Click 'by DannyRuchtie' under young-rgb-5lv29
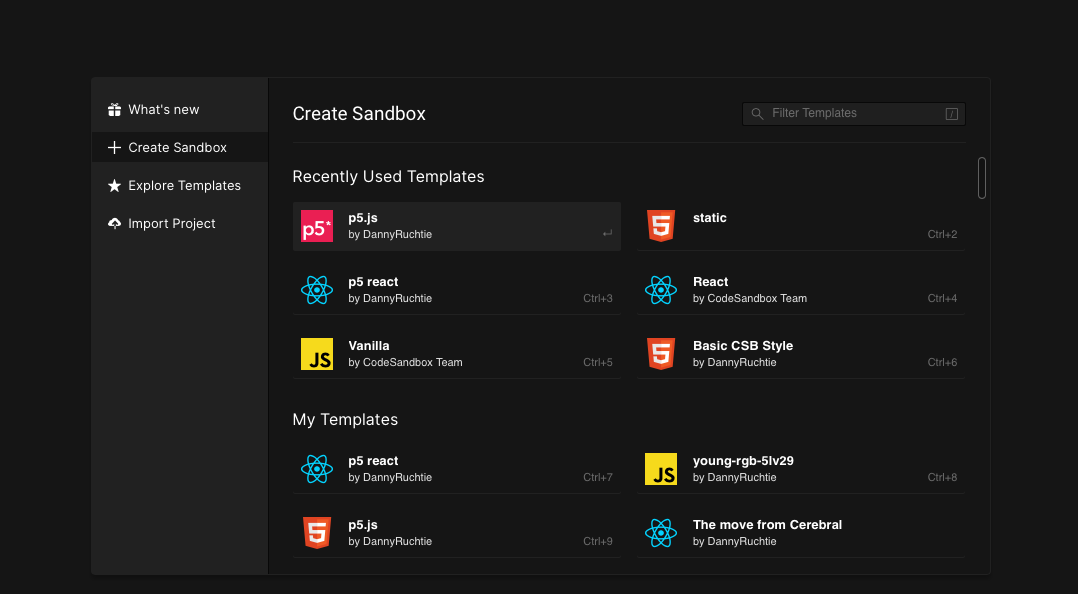Screen dimensions: 1078x594 tap(735, 477)
